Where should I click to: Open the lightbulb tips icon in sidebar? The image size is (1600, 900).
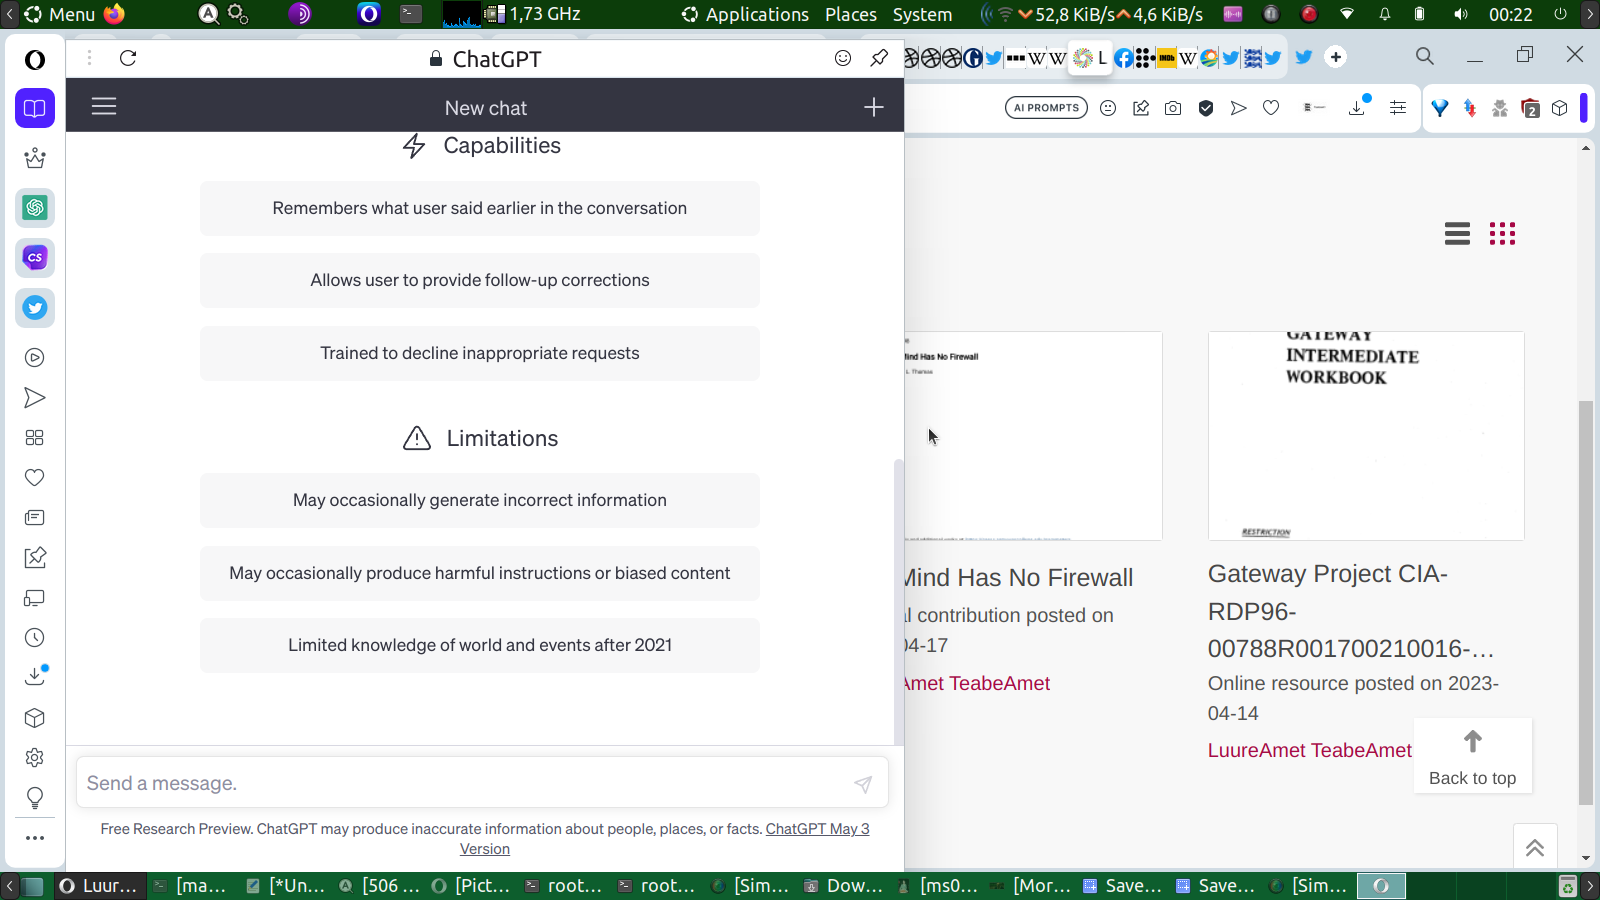35,798
